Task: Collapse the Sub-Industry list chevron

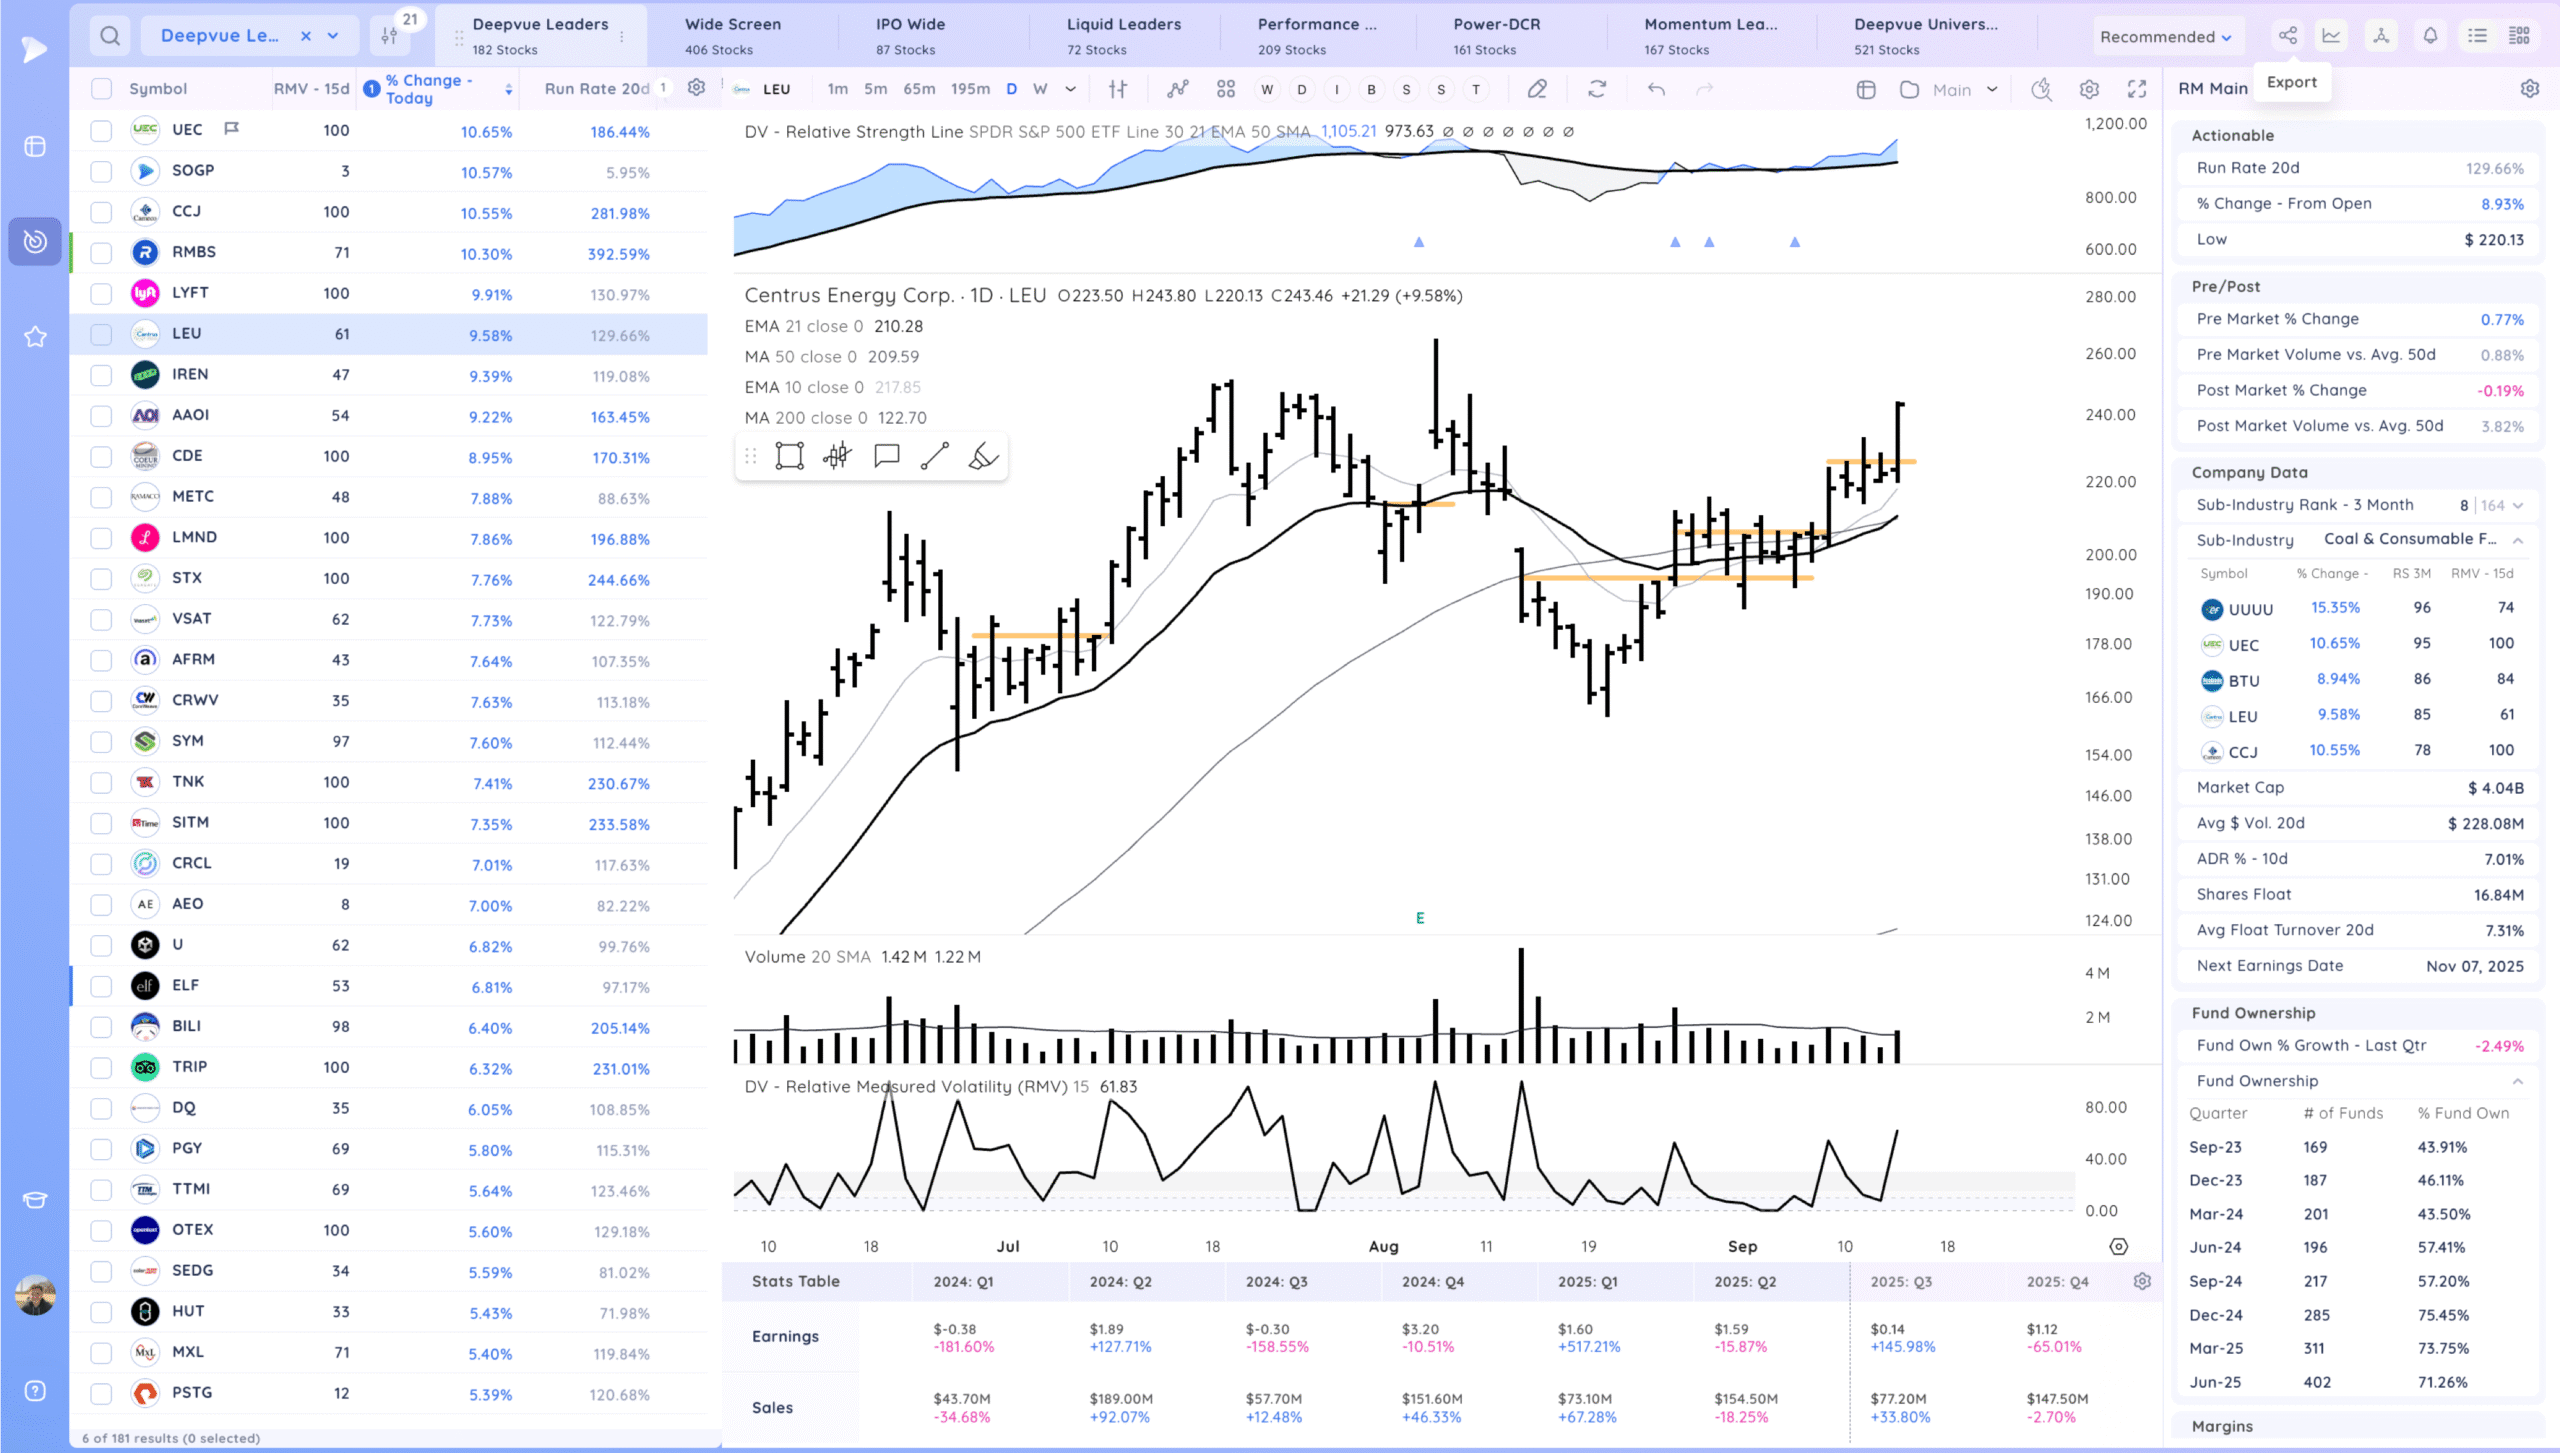Action: (x=2518, y=540)
